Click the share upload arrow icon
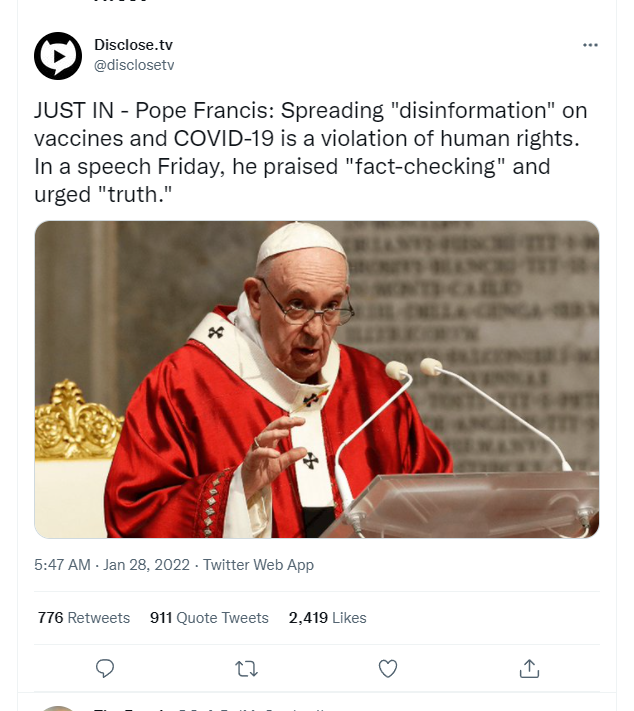 pos(530,668)
